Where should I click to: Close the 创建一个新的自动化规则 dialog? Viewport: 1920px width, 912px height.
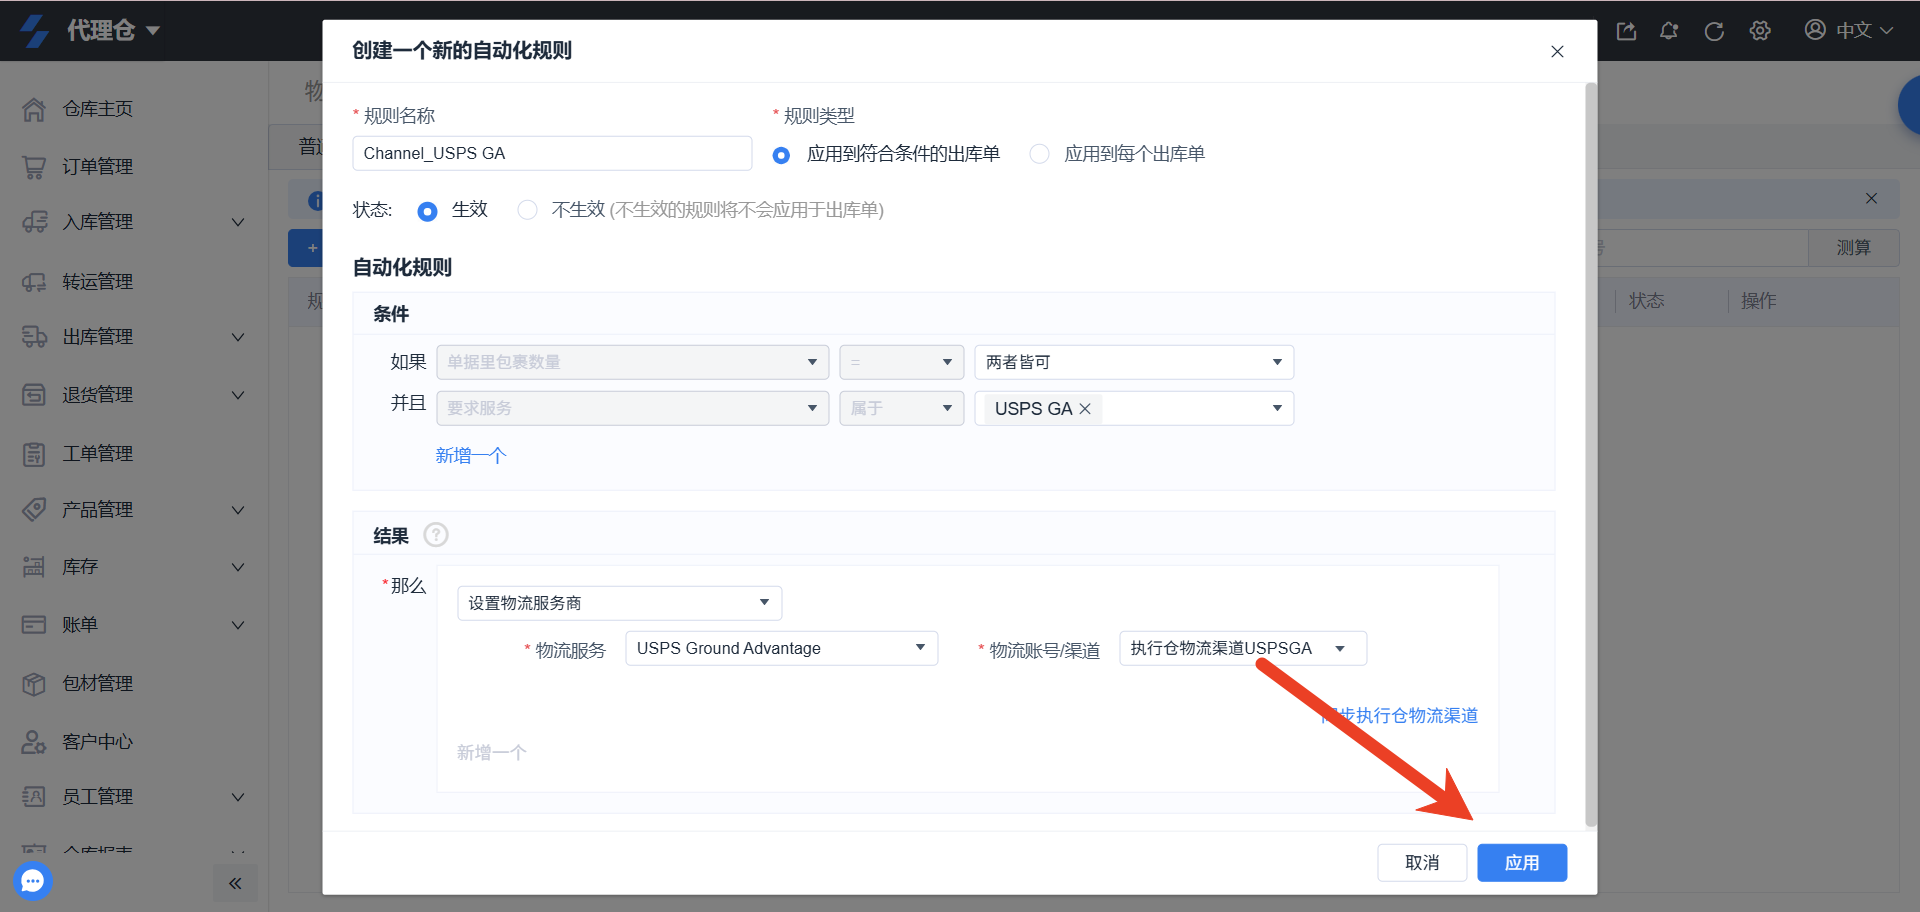pyautogui.click(x=1557, y=51)
